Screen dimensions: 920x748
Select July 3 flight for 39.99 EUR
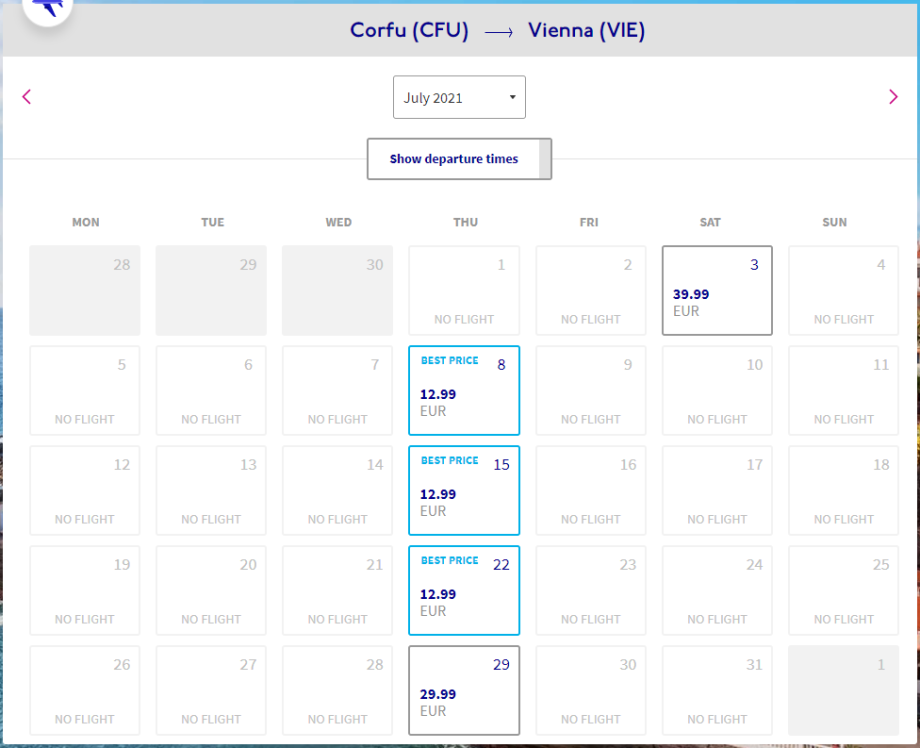717,290
